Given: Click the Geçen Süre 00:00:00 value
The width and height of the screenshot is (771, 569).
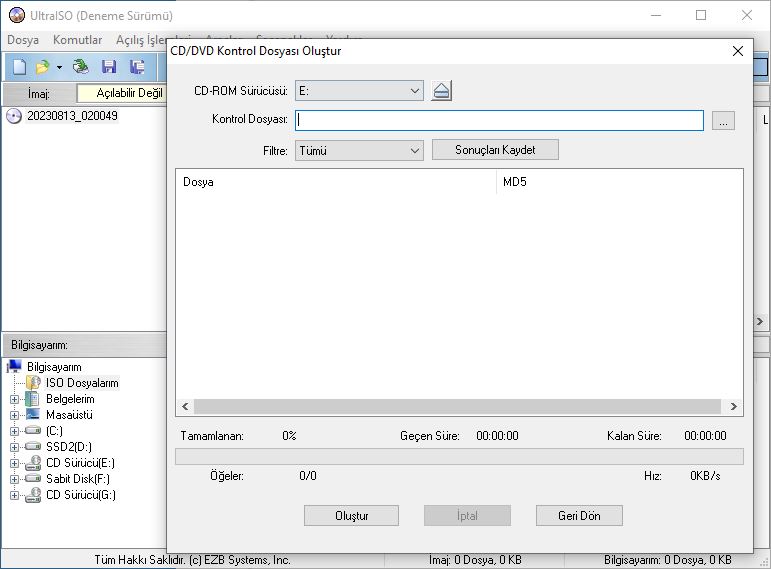Looking at the screenshot, I should pyautogui.click(x=497, y=436).
